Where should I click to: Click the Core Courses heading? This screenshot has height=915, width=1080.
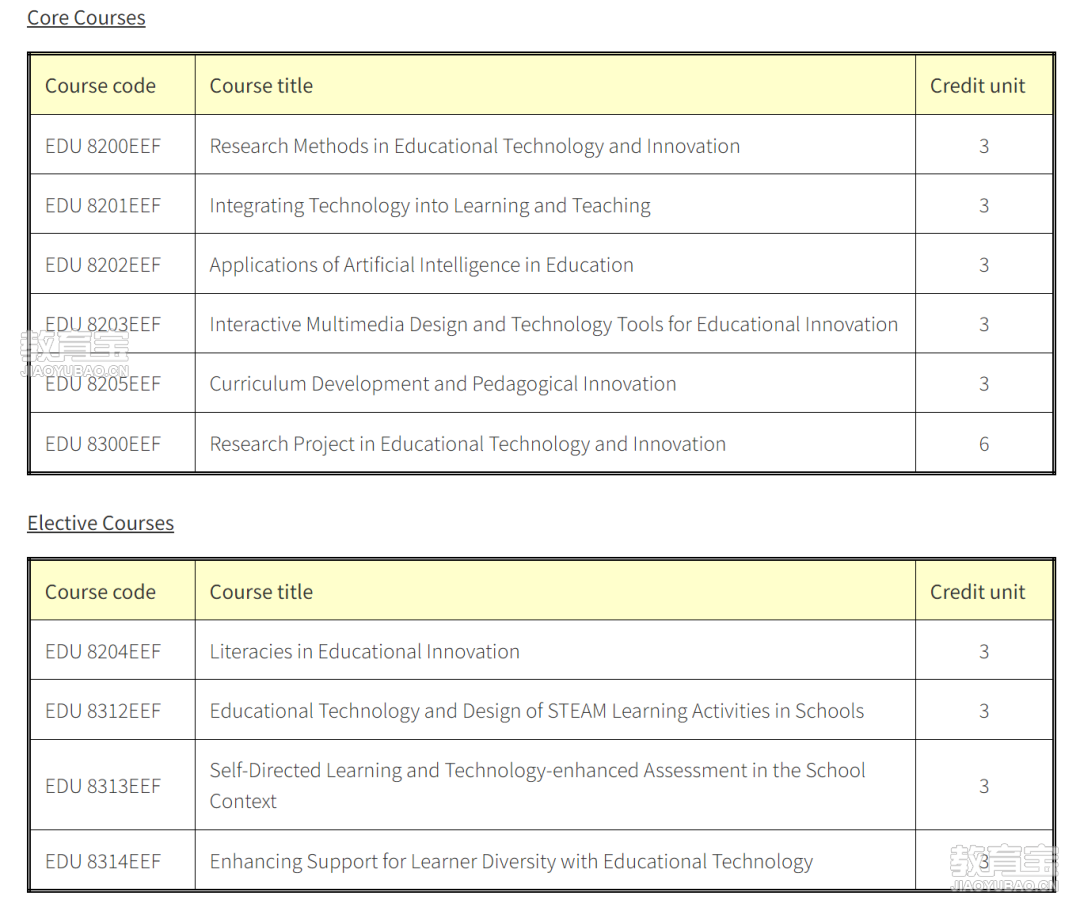[86, 18]
